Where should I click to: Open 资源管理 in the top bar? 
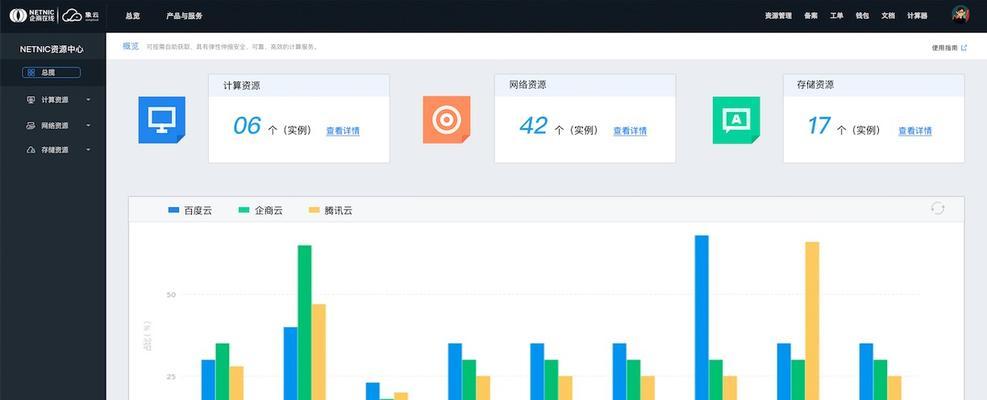pyautogui.click(x=778, y=16)
